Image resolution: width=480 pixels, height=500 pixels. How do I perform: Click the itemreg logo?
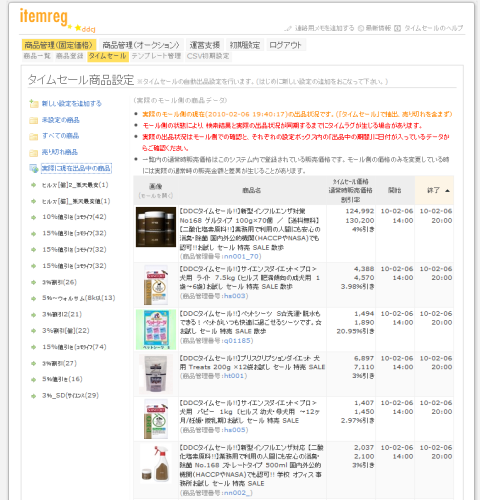(44, 16)
